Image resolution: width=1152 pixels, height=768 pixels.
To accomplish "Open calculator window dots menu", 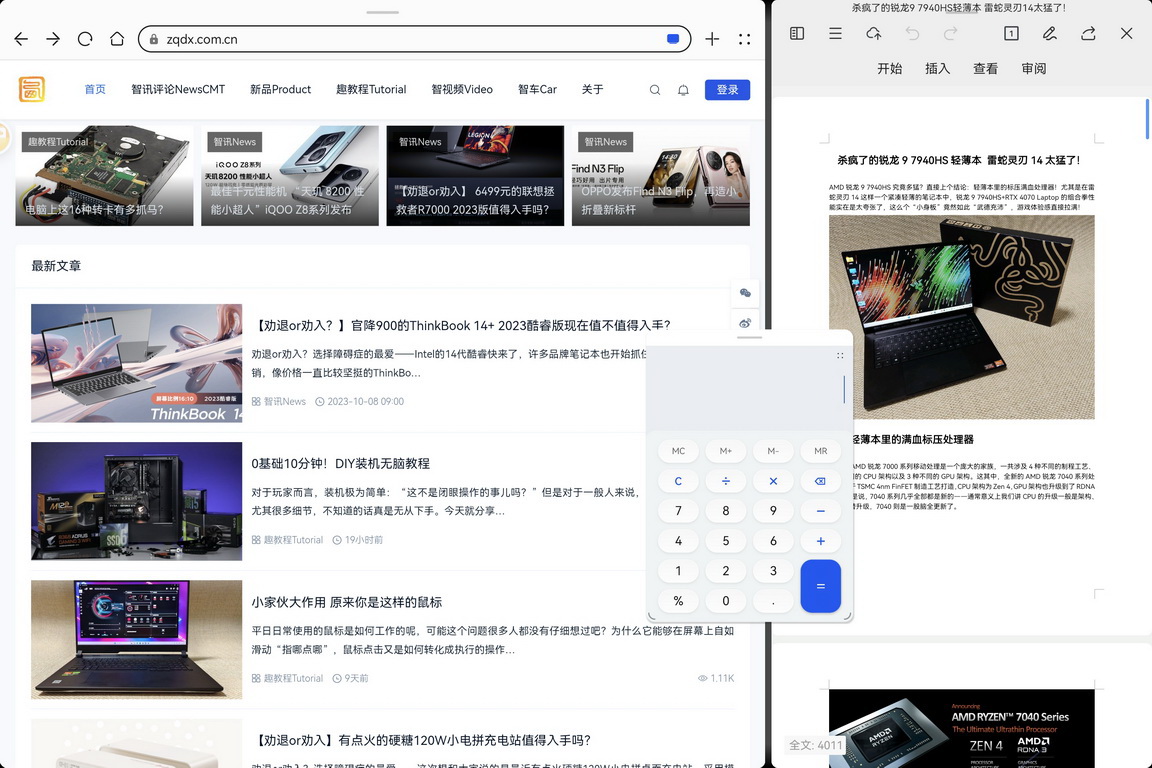I will [840, 355].
